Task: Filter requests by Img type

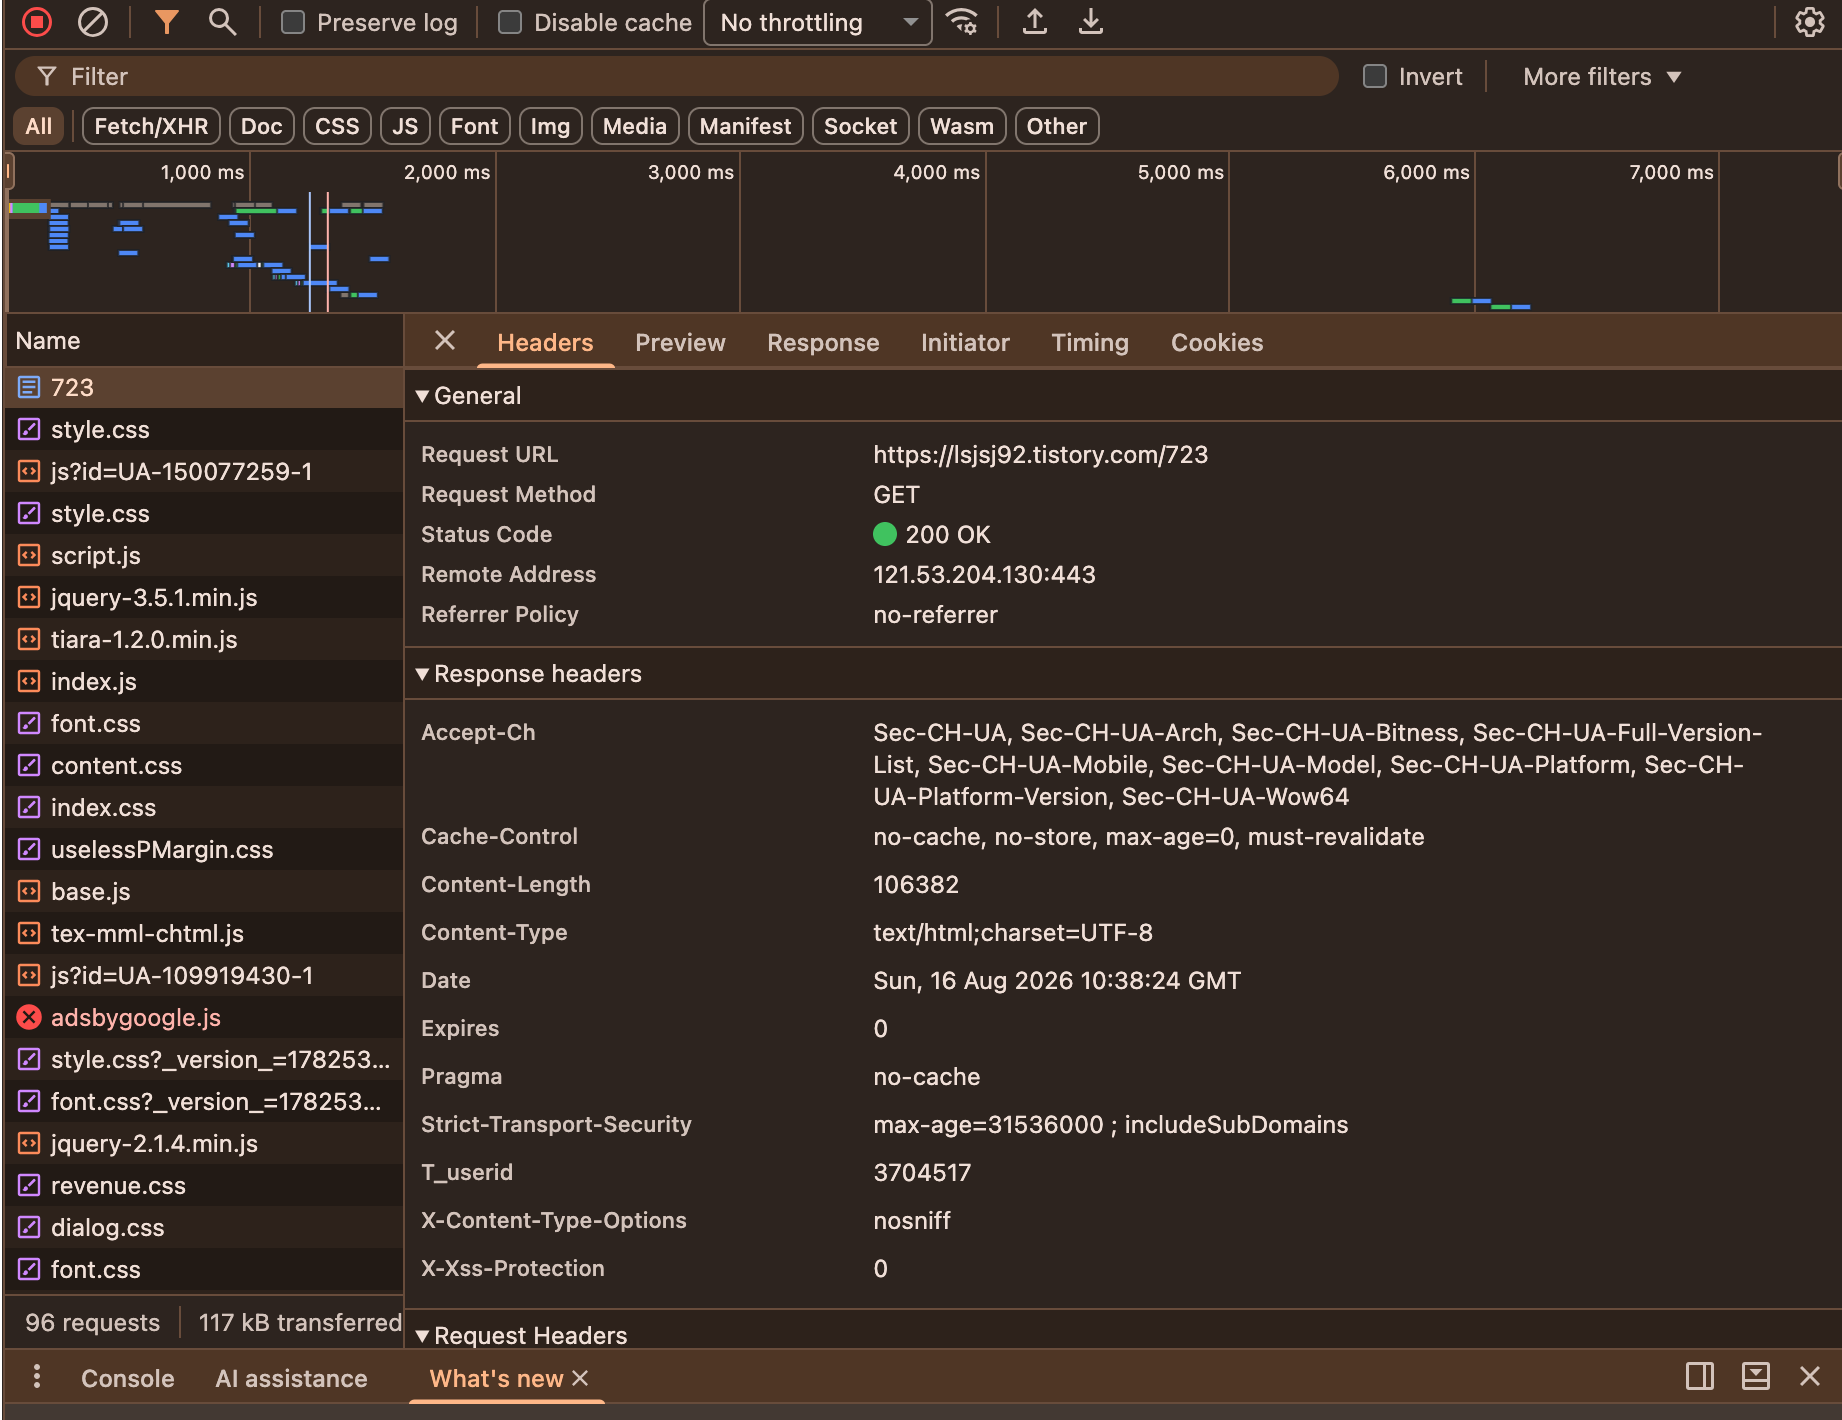Action: (x=550, y=126)
